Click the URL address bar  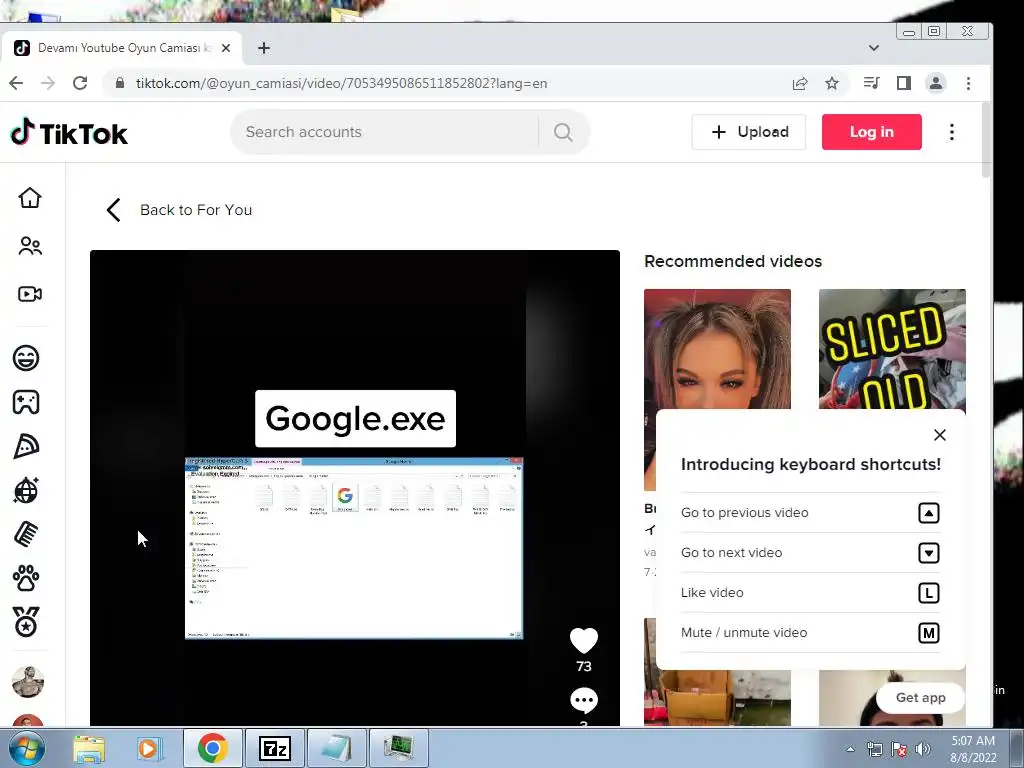point(451,83)
